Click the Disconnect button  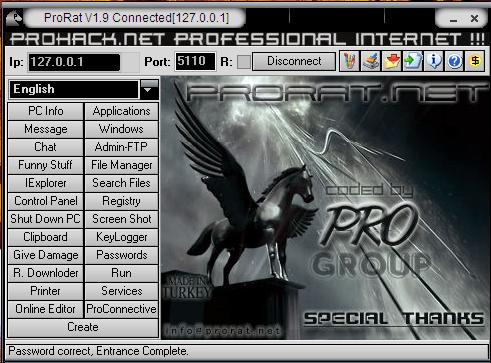click(x=294, y=61)
